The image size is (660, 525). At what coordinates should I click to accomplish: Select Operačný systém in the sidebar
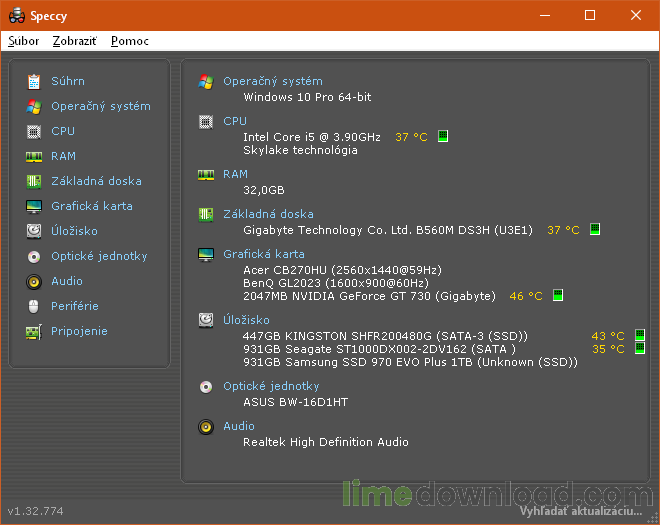[x=100, y=106]
